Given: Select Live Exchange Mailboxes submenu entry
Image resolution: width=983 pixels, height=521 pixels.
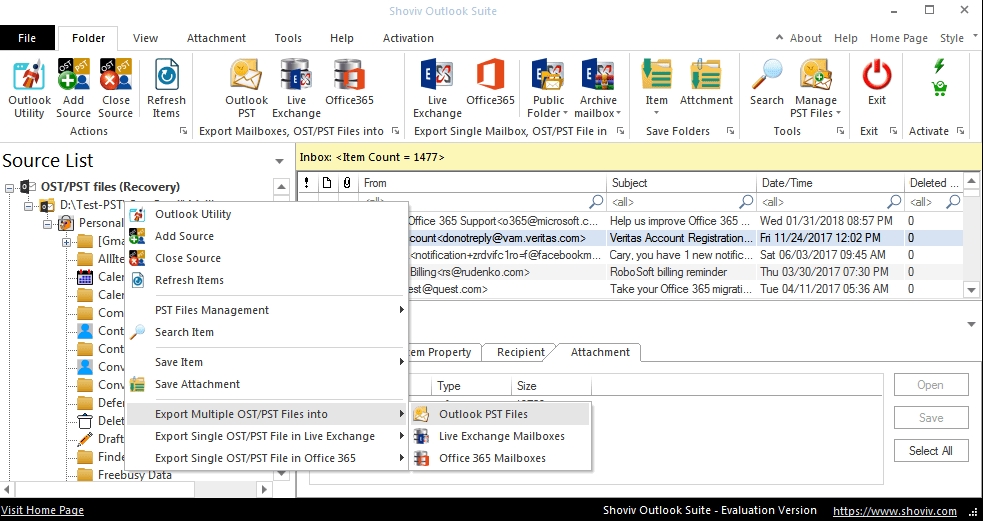Looking at the screenshot, I should coord(500,436).
